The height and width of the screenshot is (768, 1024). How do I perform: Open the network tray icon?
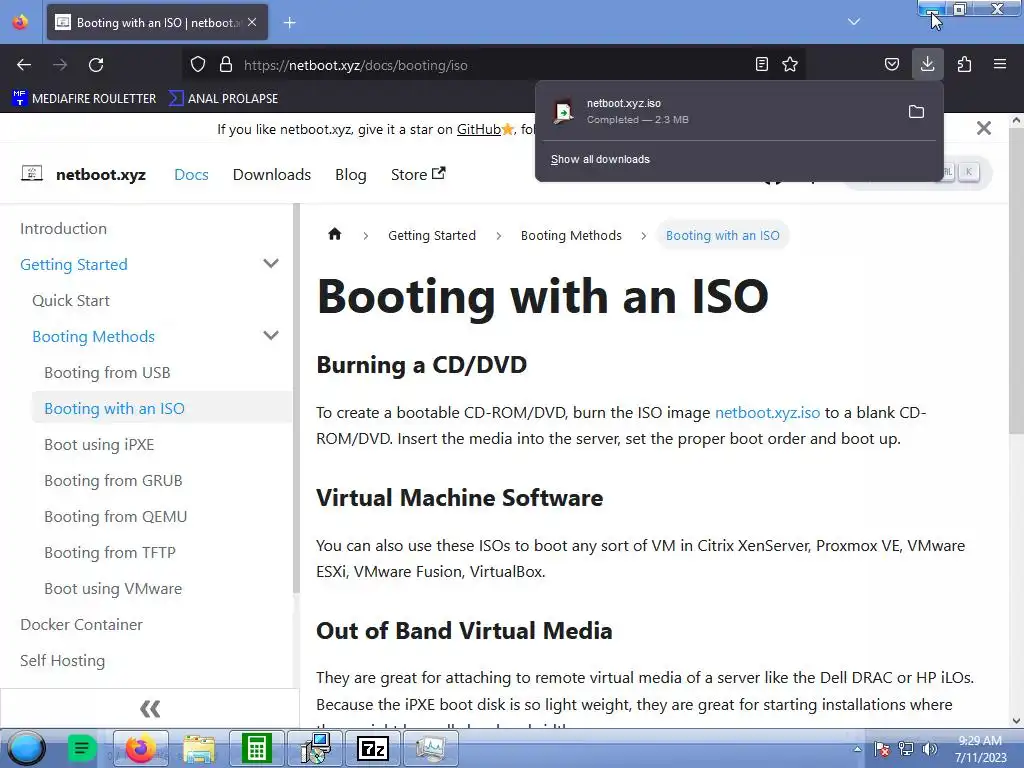pyautogui.click(x=906, y=749)
